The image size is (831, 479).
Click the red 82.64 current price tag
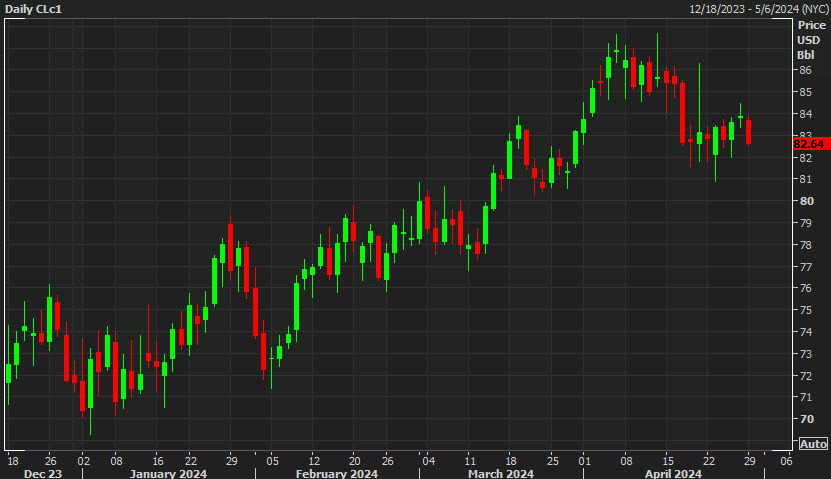click(808, 144)
